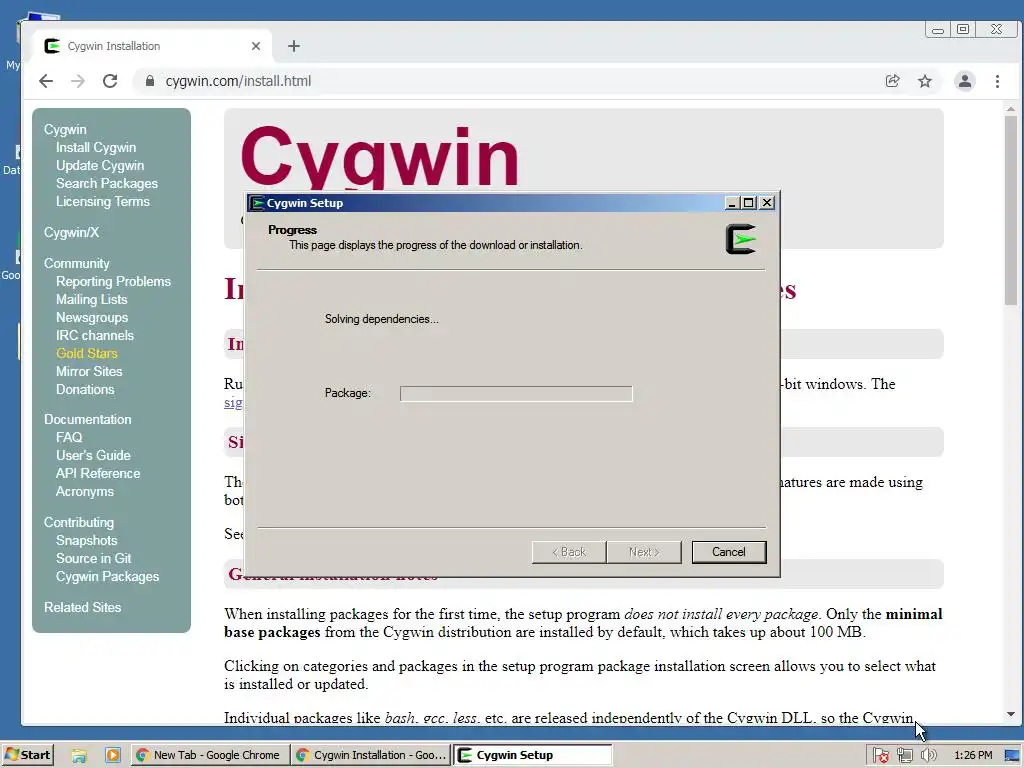The width and height of the screenshot is (1024, 768).
Task: Click the disabled Next button
Action: pos(644,552)
